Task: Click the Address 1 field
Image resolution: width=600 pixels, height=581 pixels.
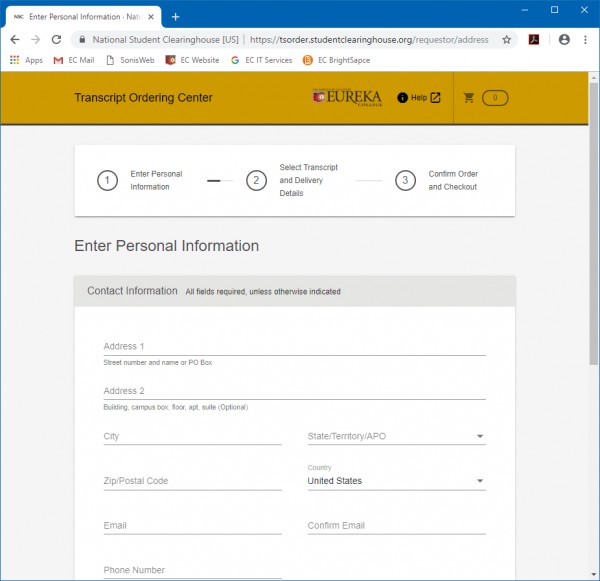Action: [x=294, y=346]
